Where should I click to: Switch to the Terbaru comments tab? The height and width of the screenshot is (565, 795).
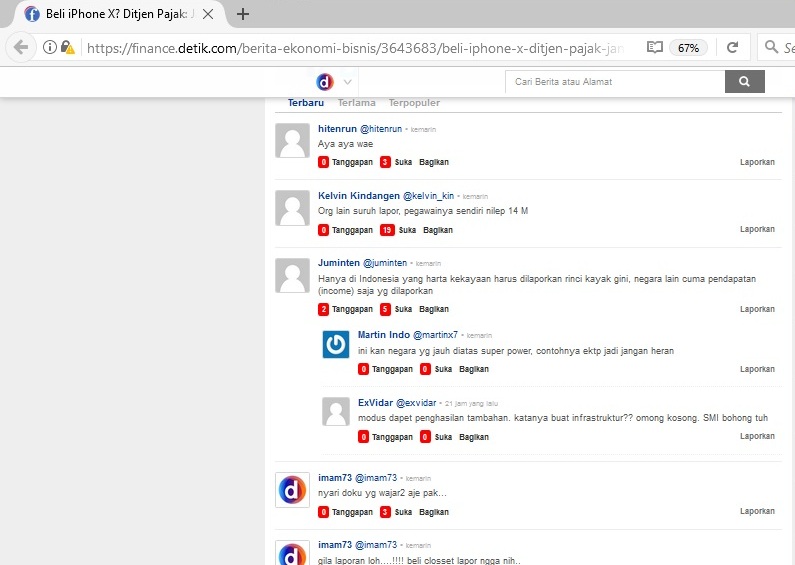[306, 103]
